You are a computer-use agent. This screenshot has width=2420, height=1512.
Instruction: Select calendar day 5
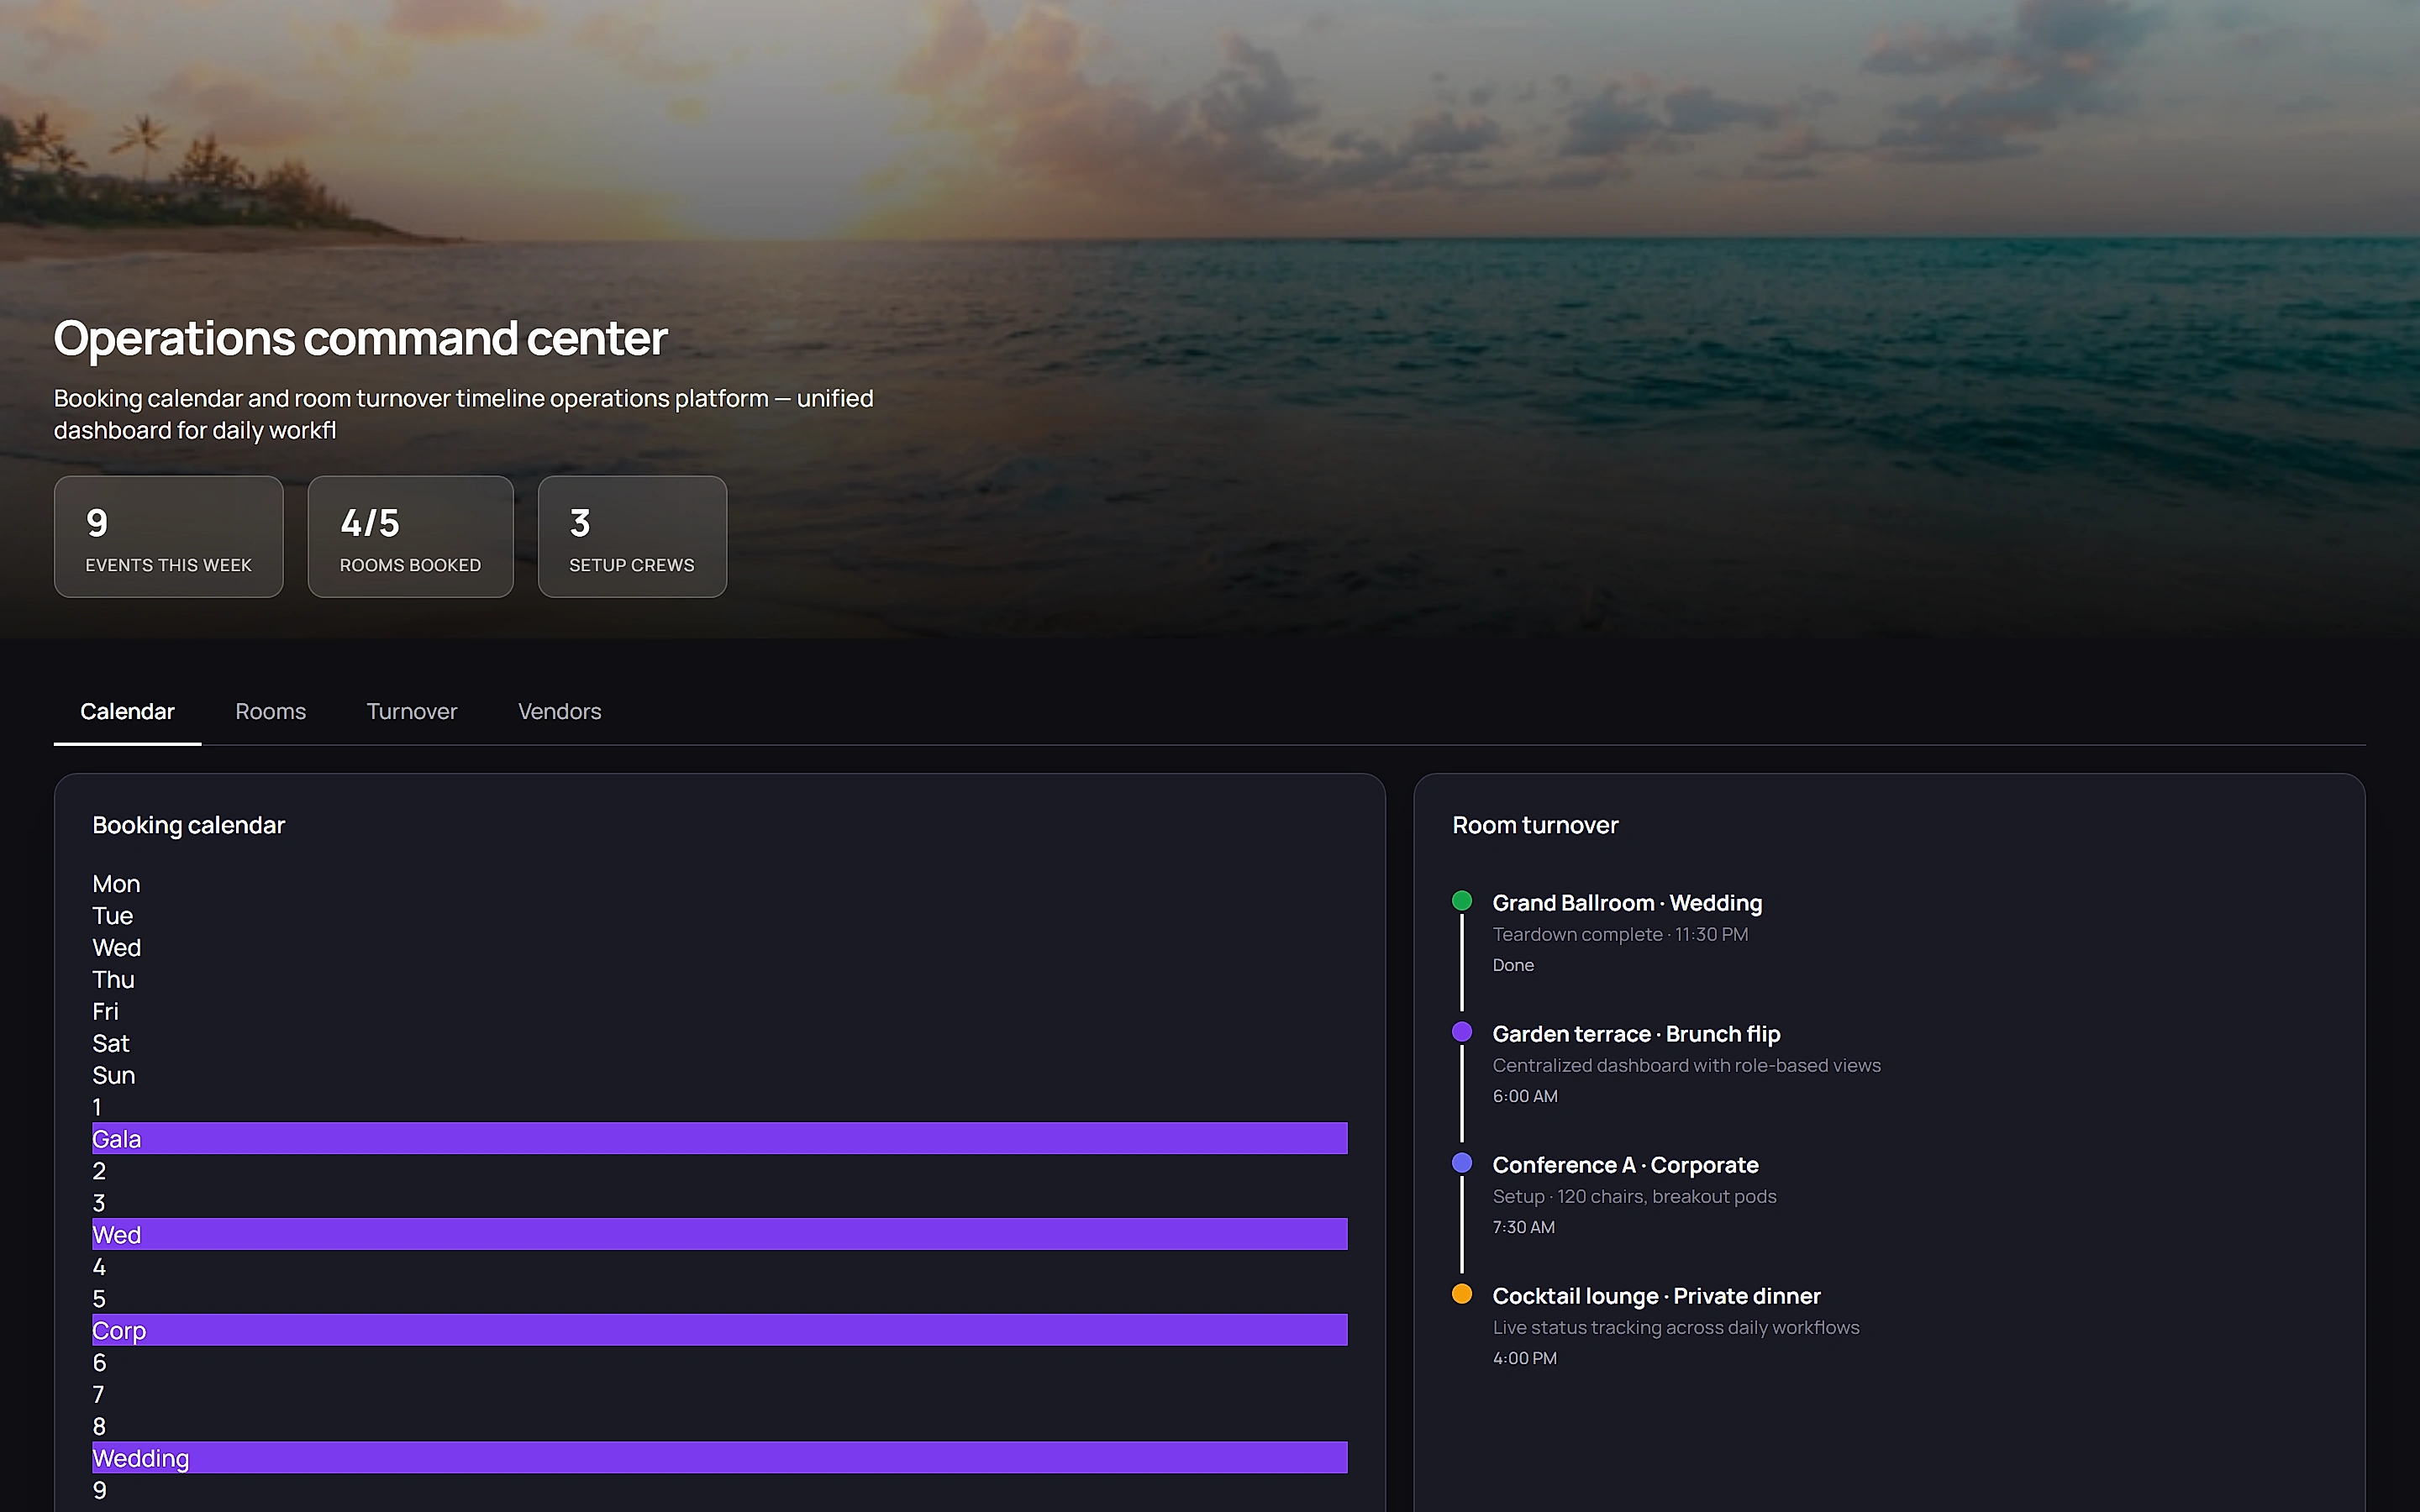[99, 1299]
